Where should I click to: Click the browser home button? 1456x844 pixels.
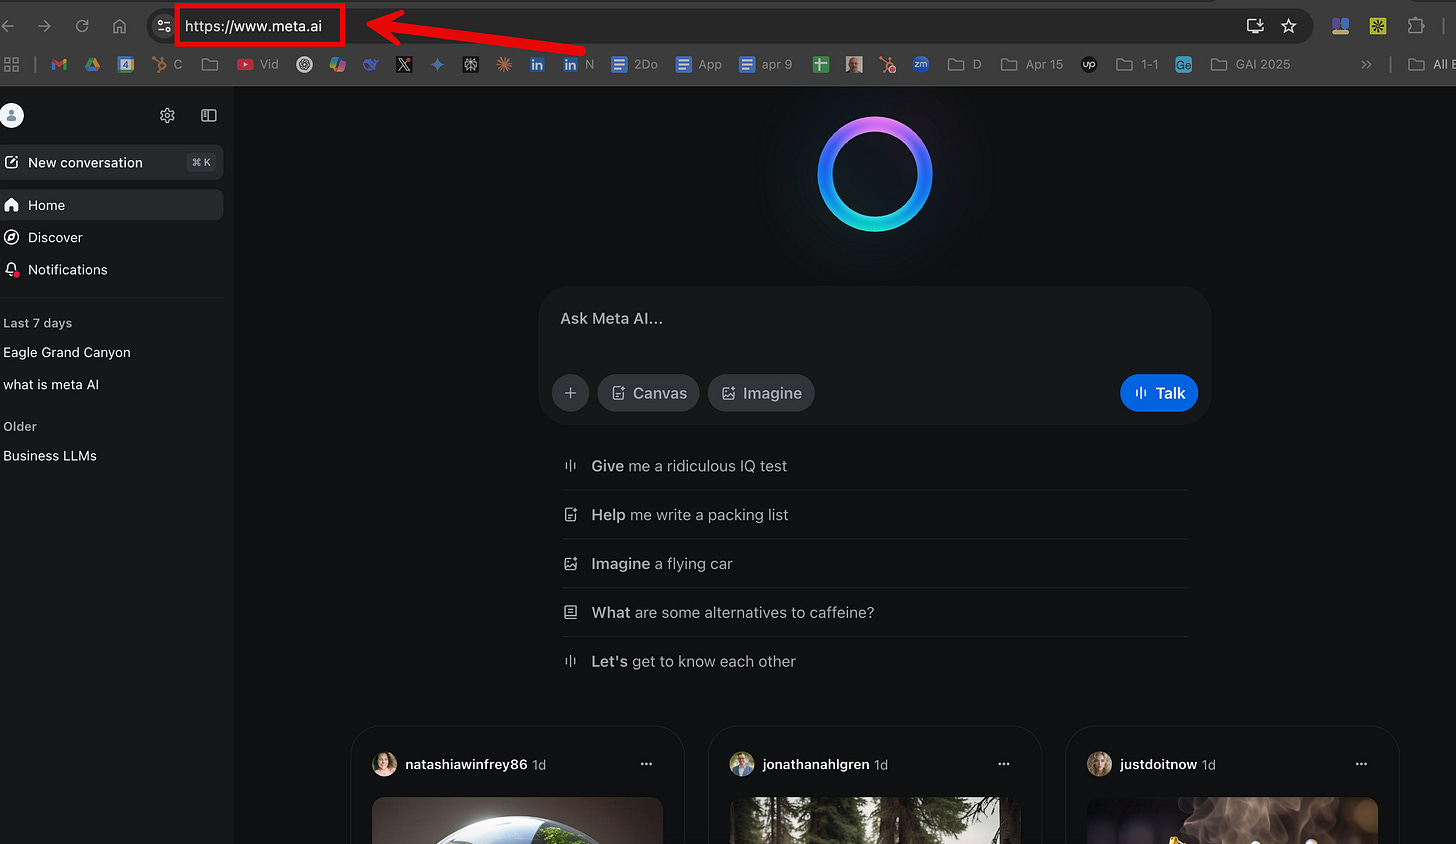[119, 26]
